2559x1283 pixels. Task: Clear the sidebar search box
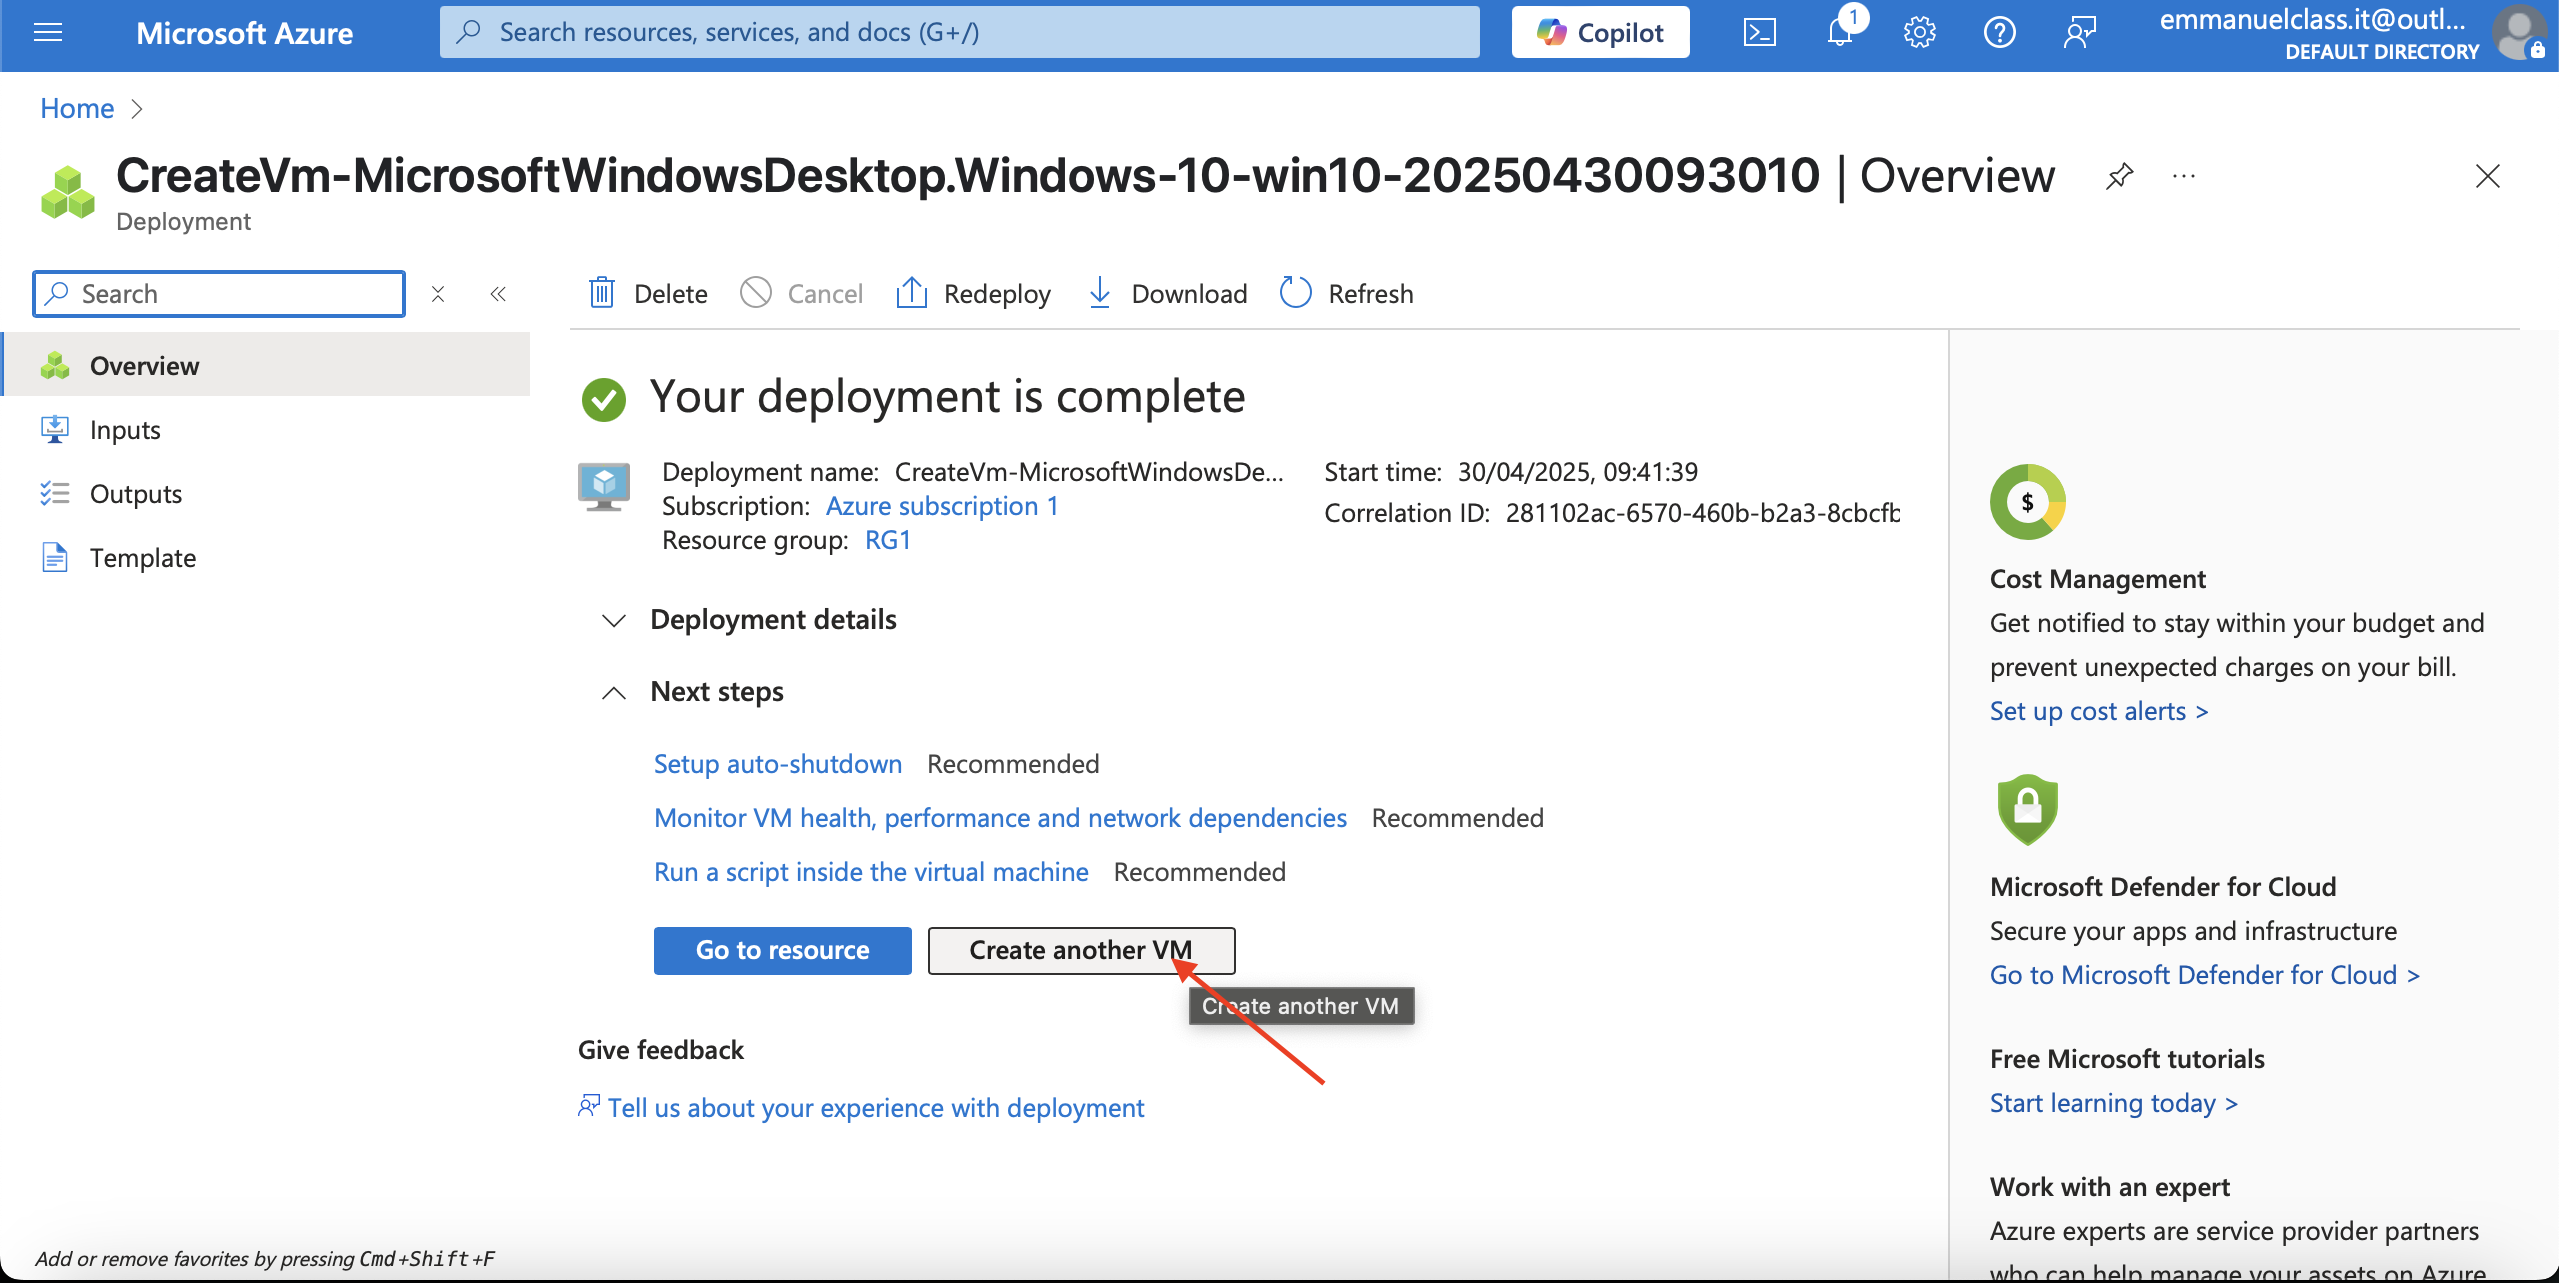tap(438, 294)
